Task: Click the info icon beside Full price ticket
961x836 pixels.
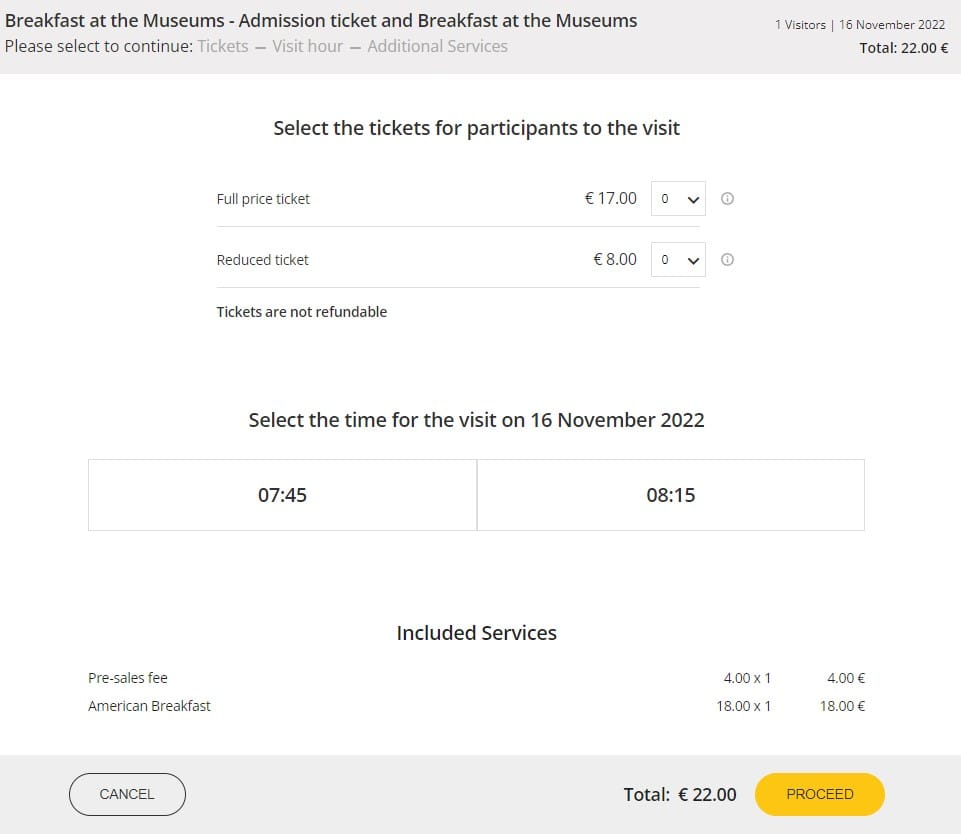Action: pyautogui.click(x=727, y=199)
